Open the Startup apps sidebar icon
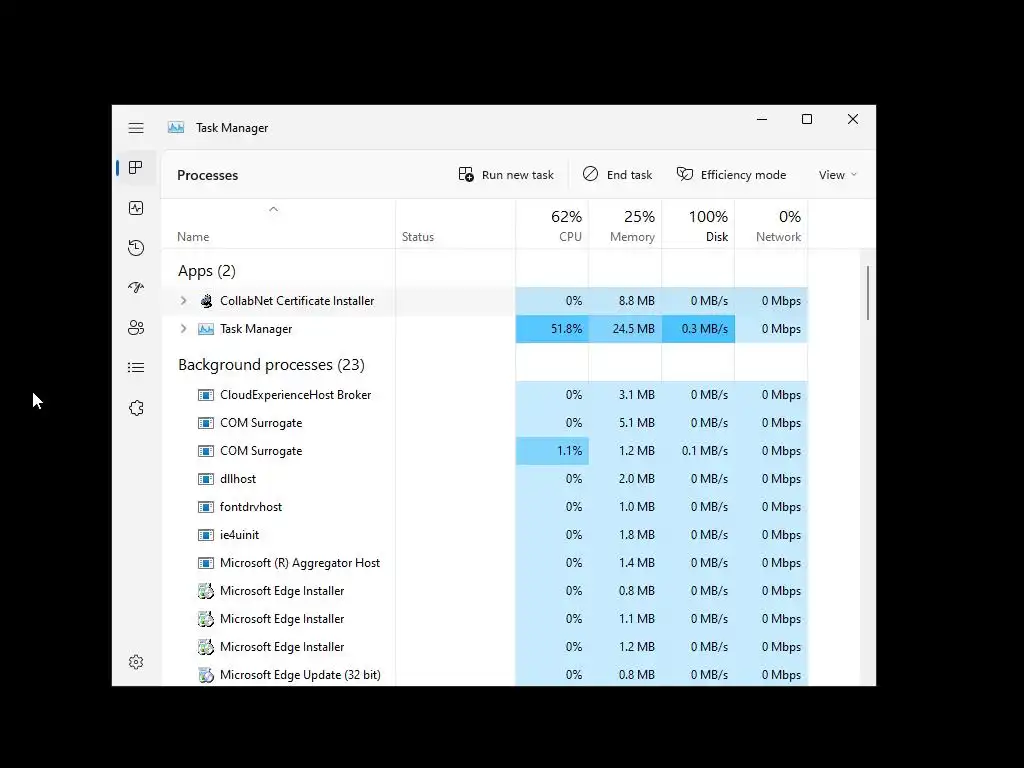The height and width of the screenshot is (768, 1024). (136, 287)
